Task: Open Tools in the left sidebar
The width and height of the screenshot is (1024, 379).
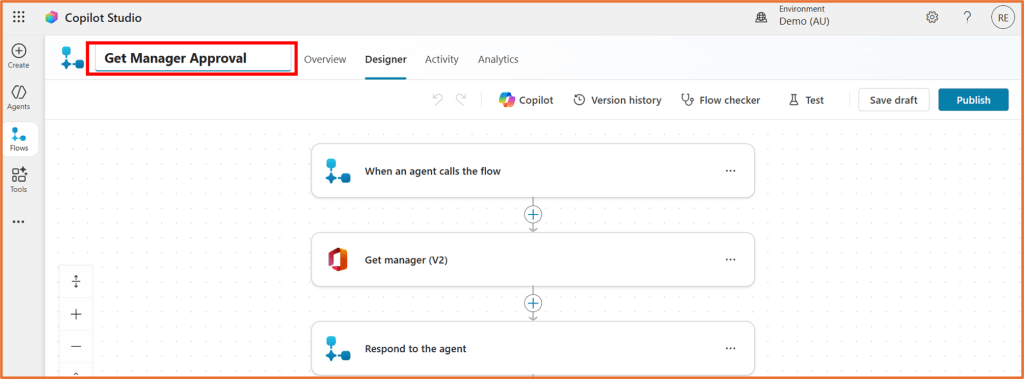Action: pyautogui.click(x=18, y=180)
